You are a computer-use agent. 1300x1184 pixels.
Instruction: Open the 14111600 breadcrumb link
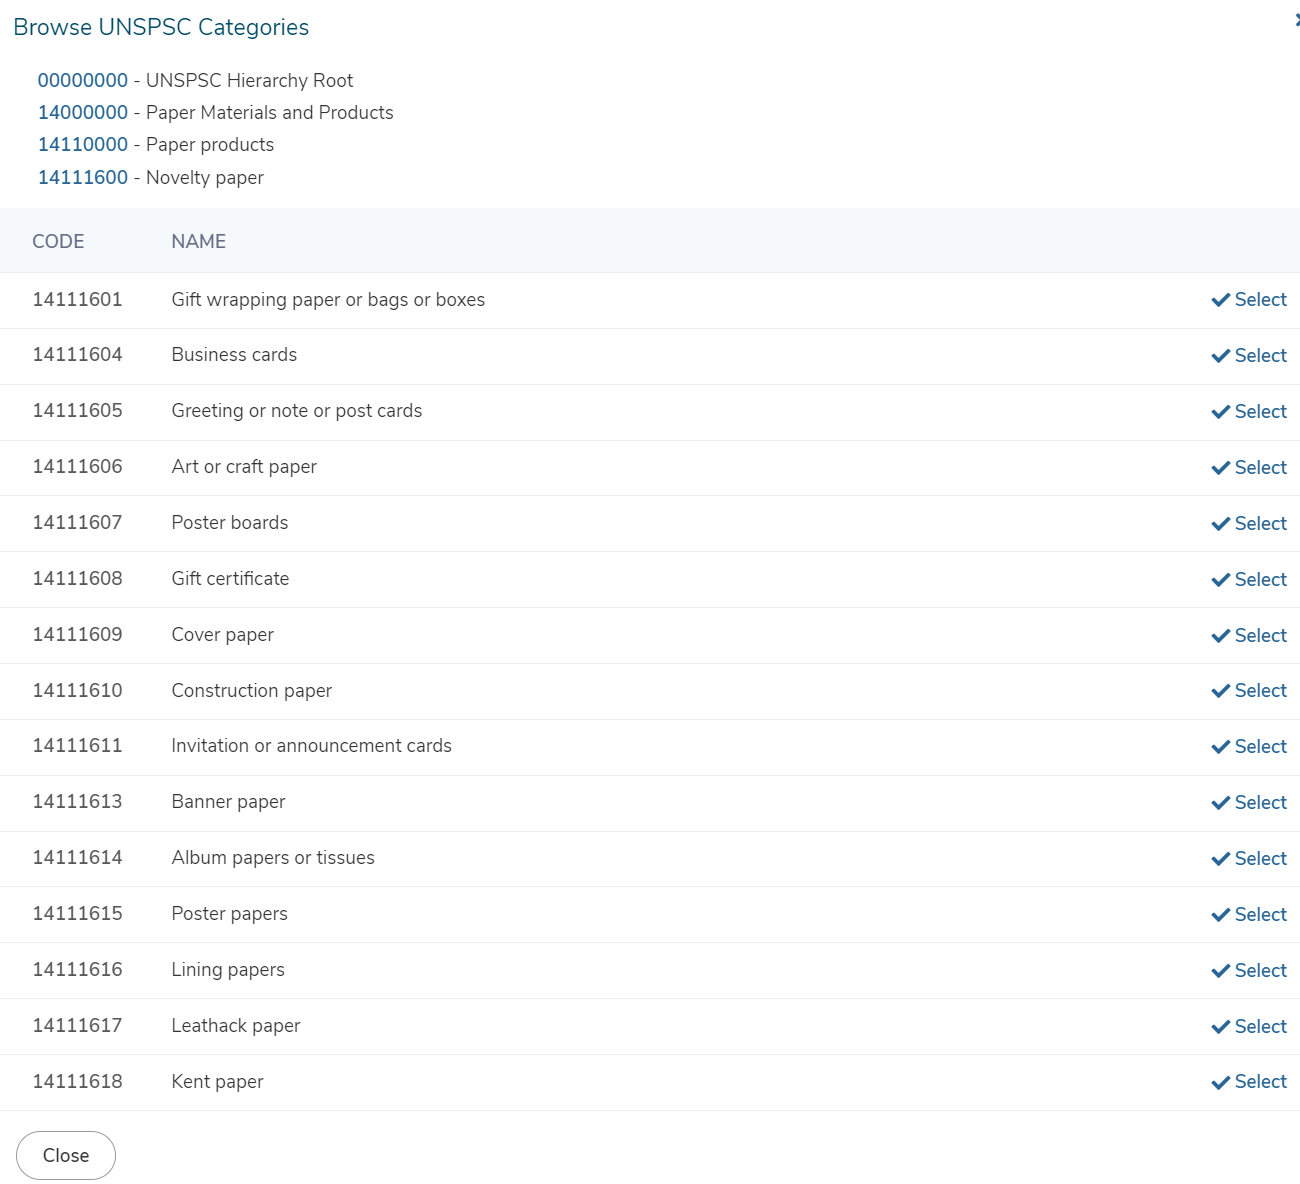tap(83, 177)
